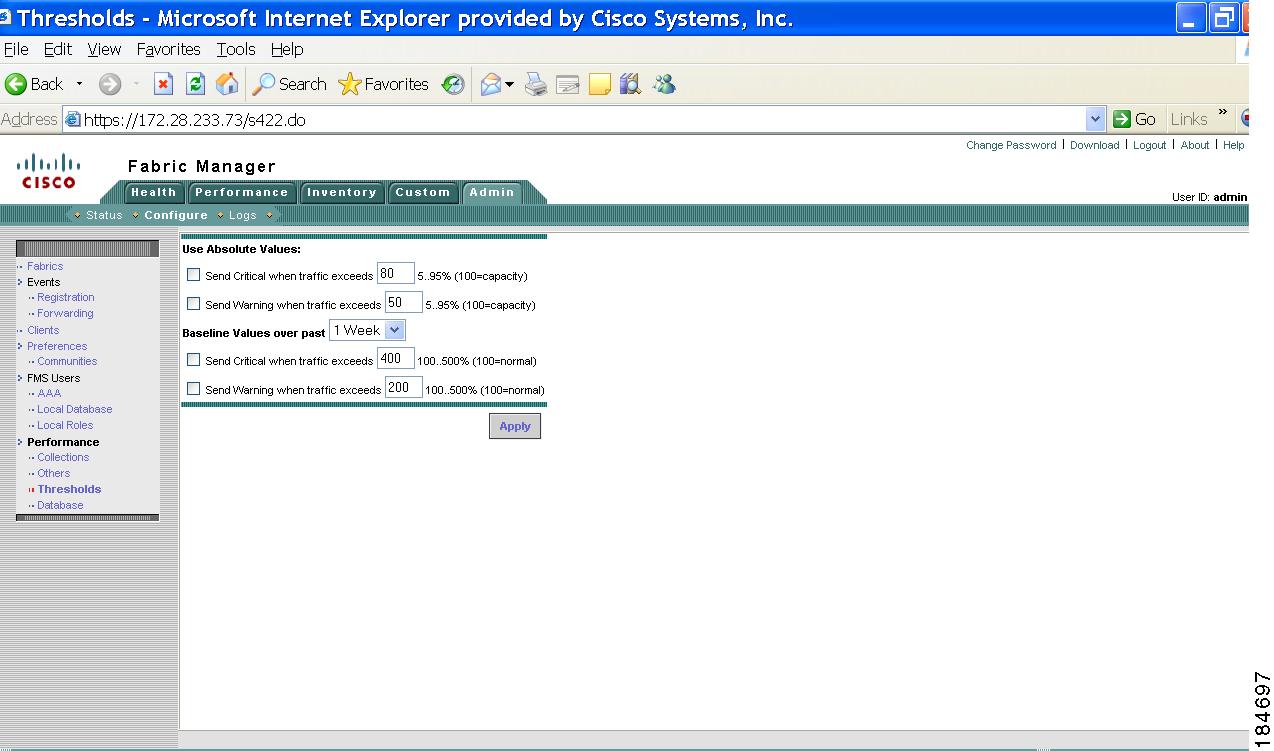Open the Search toolbar button

289,85
